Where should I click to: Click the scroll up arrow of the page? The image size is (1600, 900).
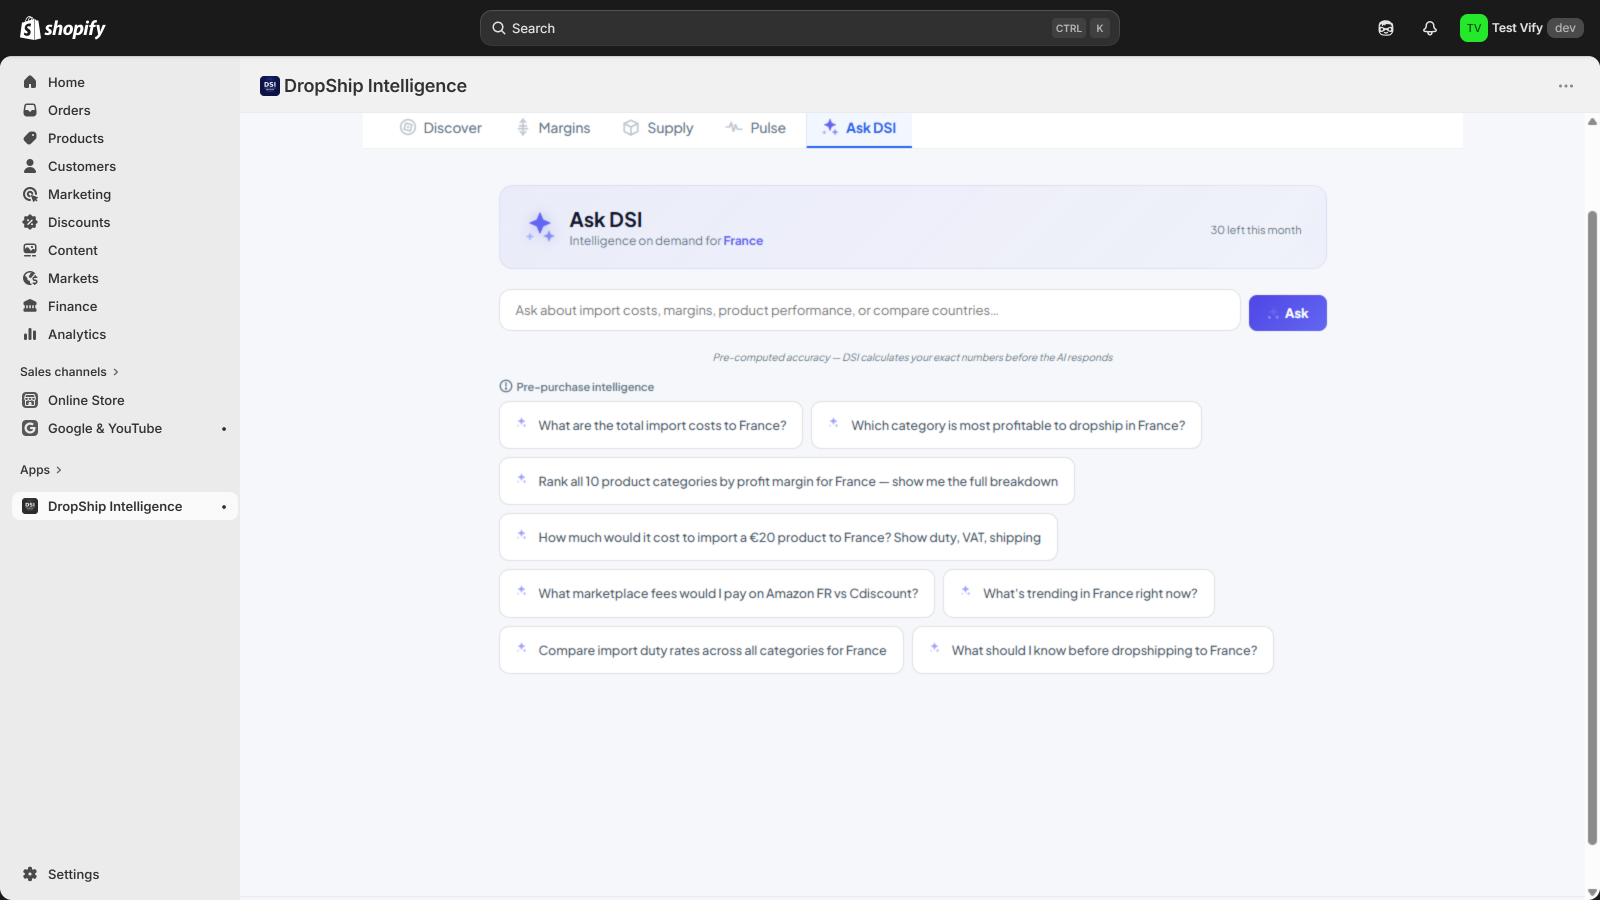point(1592,122)
